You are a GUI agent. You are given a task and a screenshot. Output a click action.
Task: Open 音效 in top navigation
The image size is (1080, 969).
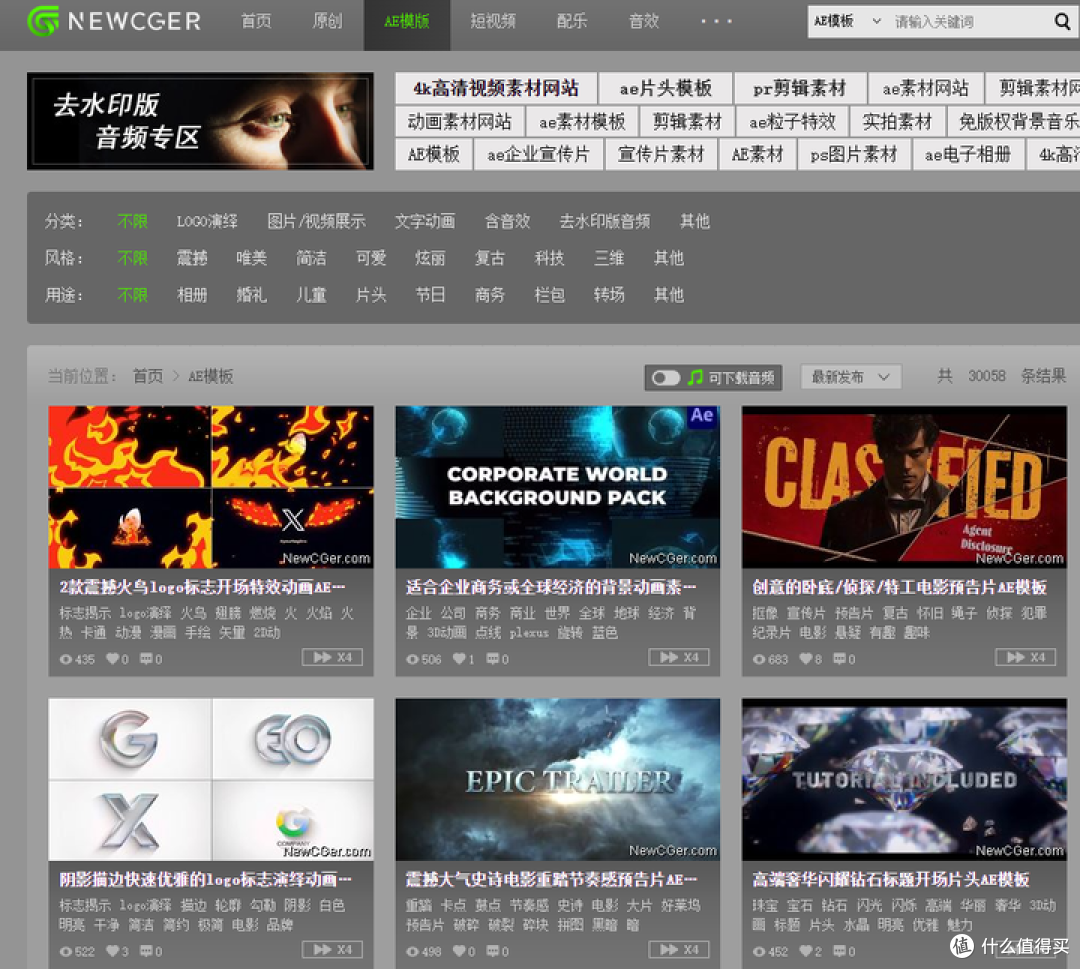(x=644, y=21)
